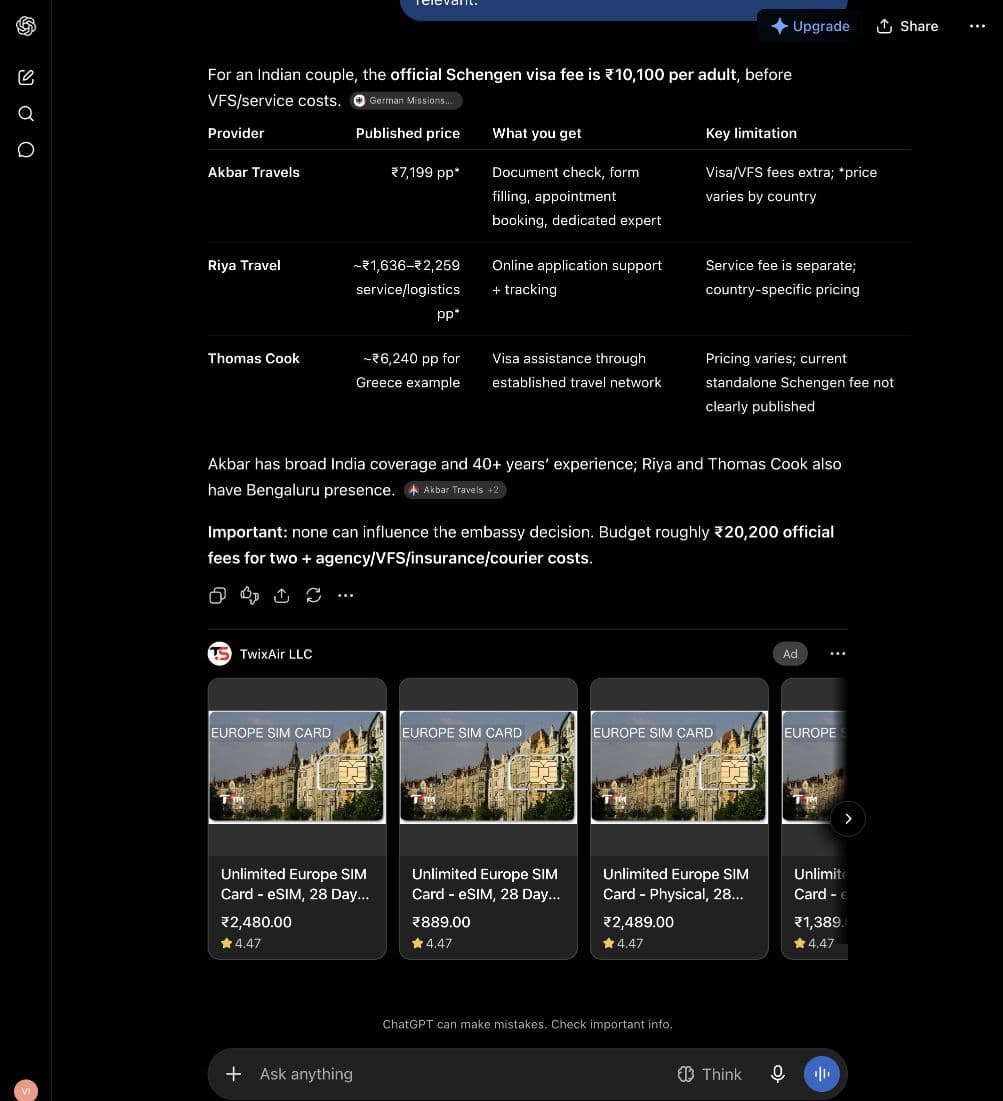Select the ₹7,199 pp* price cell
Screen dimensions: 1003x1101
[426, 172]
